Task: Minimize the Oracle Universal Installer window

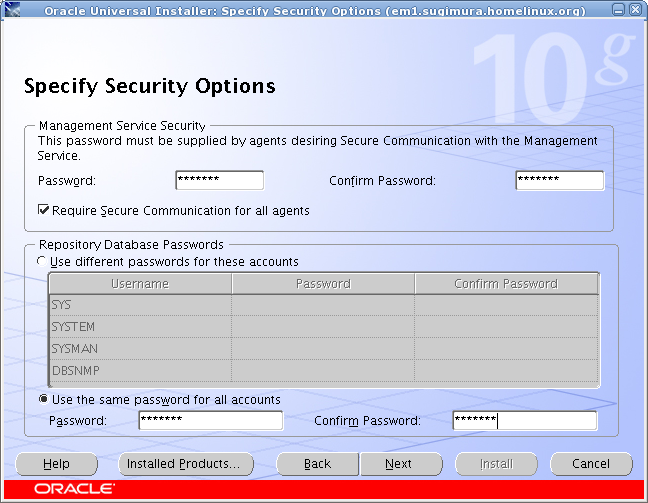Action: [618, 10]
